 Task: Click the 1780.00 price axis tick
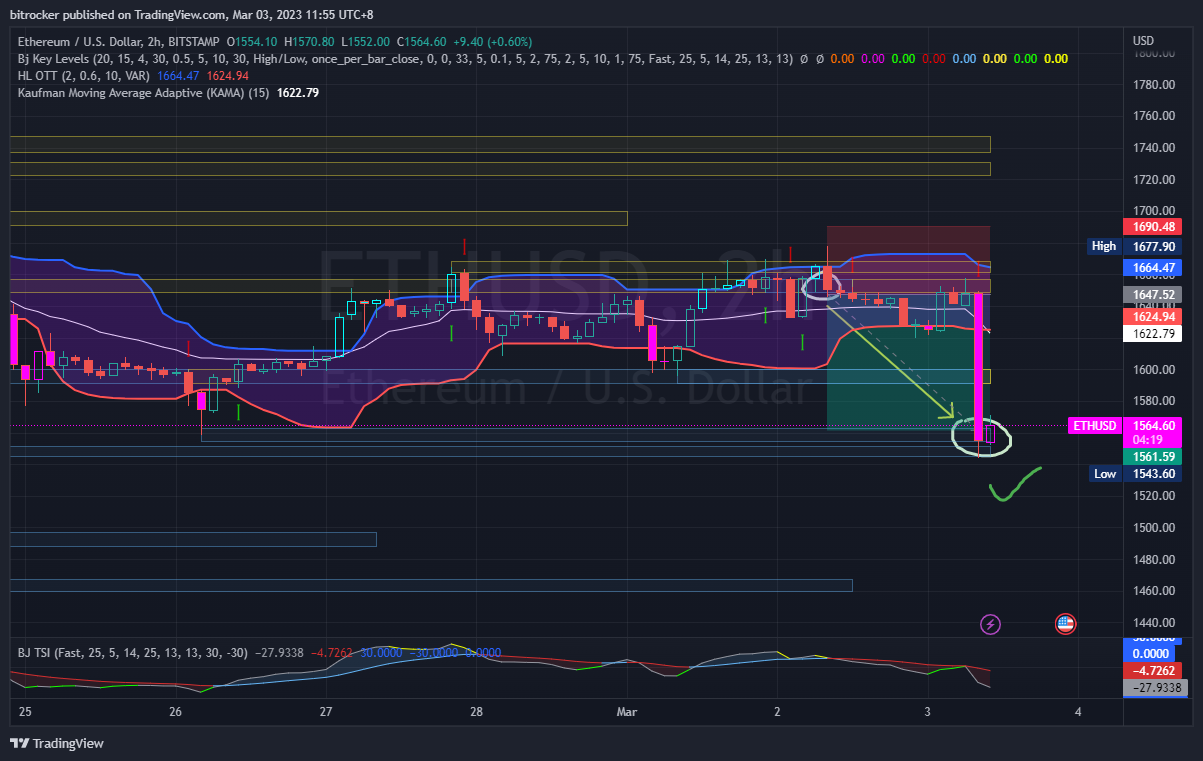pos(1153,85)
